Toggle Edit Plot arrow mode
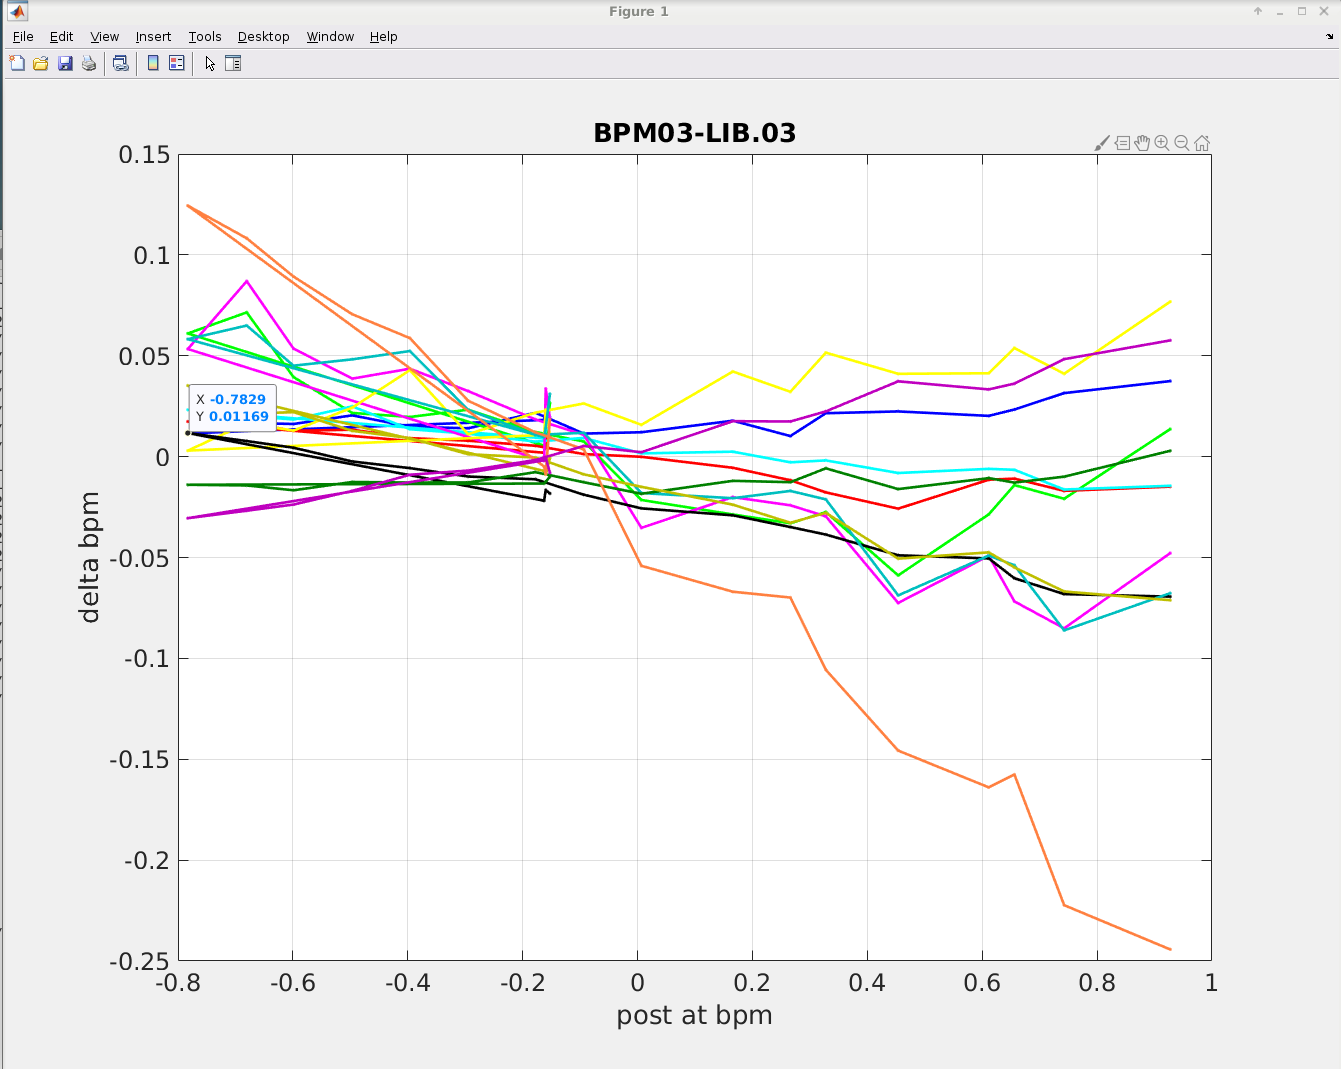The image size is (1341, 1069). 210,63
